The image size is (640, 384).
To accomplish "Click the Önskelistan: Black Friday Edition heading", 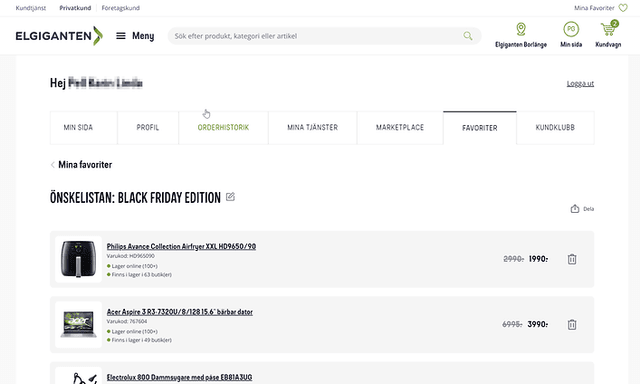I will (135, 198).
